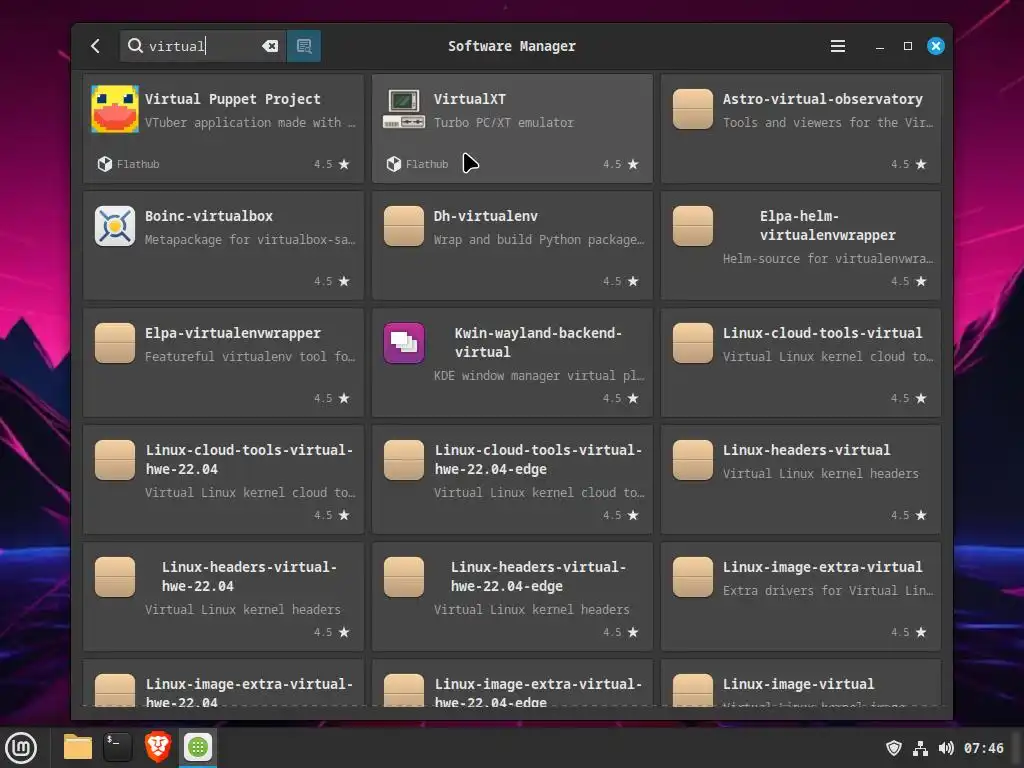Click 'Wrap and build Python package…' description
1024x768 pixels.
(x=539, y=240)
